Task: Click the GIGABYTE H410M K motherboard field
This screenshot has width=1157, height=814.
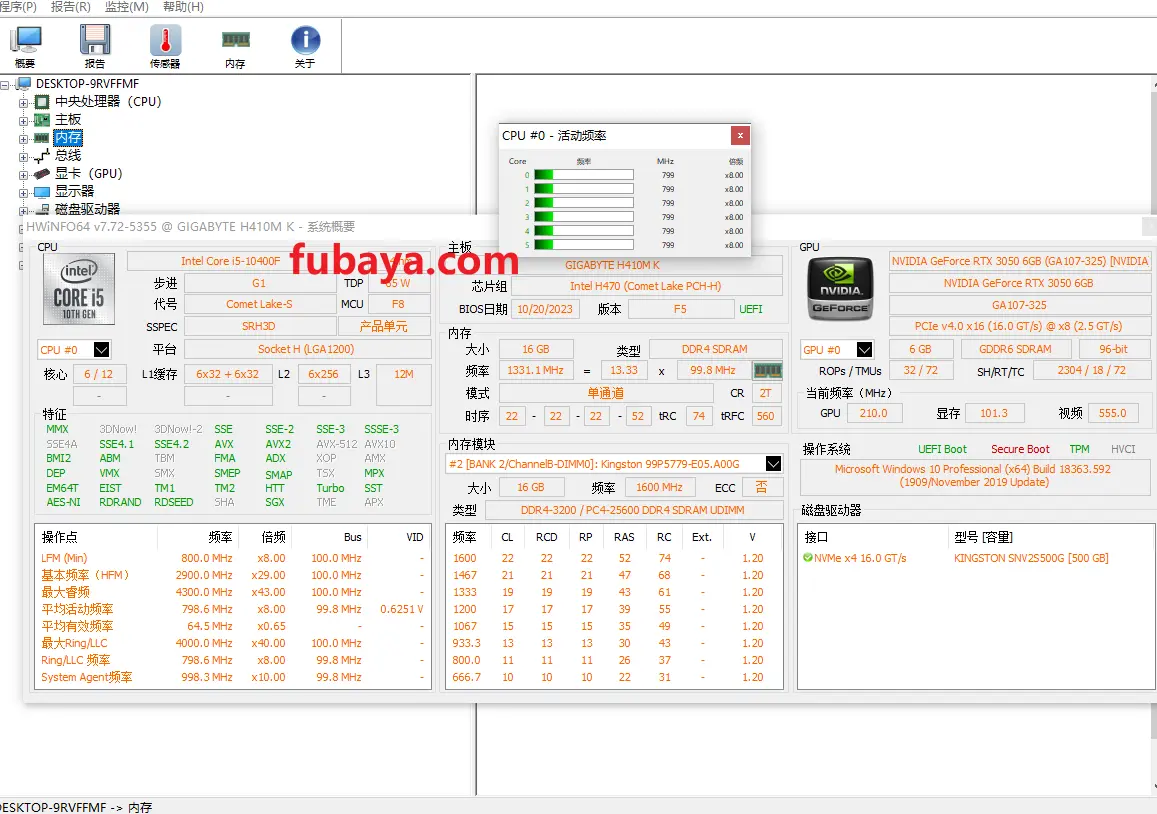Action: tap(612, 265)
